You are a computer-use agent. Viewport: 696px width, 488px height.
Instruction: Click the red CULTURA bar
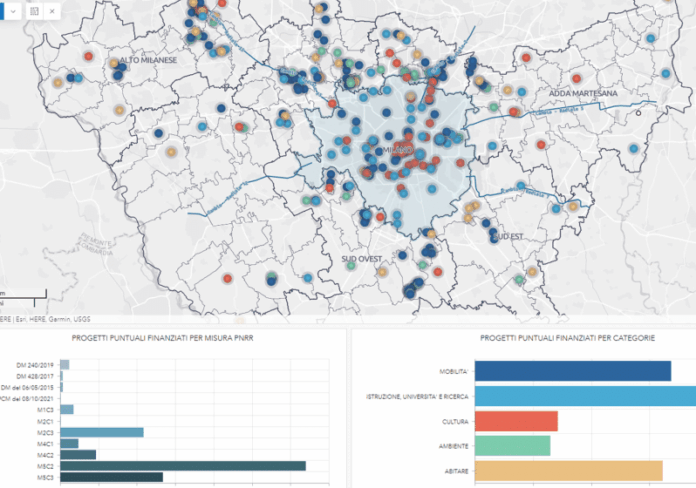point(516,421)
